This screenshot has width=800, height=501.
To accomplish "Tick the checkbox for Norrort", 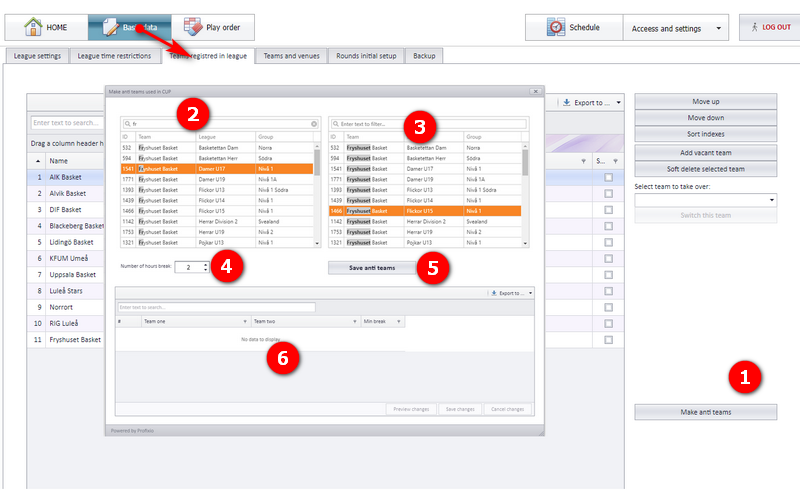I will click(x=608, y=308).
